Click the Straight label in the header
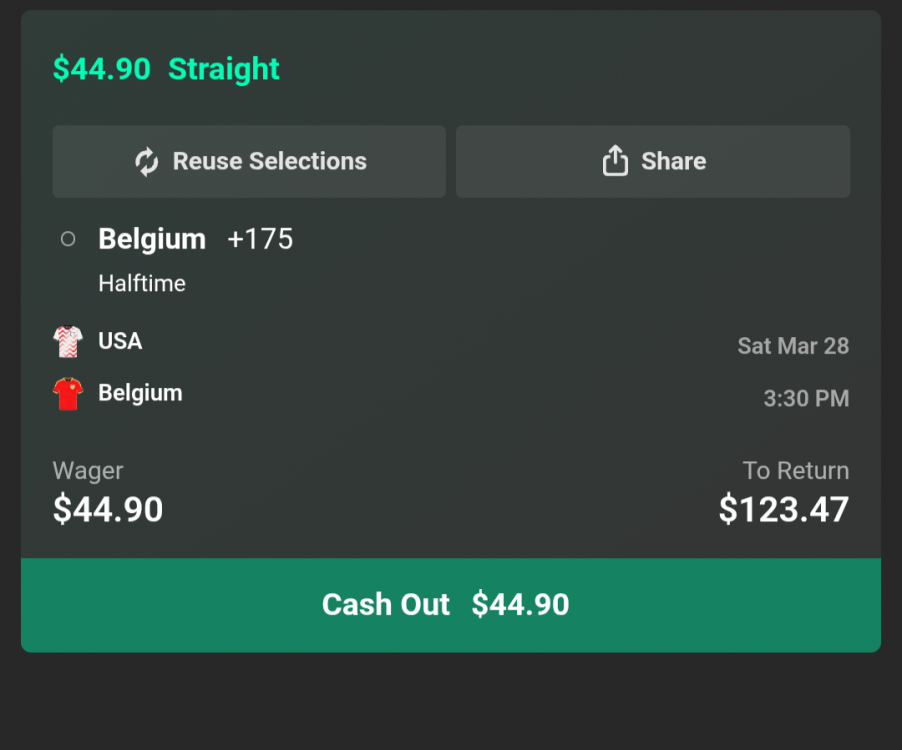Image resolution: width=902 pixels, height=750 pixels. coord(223,69)
